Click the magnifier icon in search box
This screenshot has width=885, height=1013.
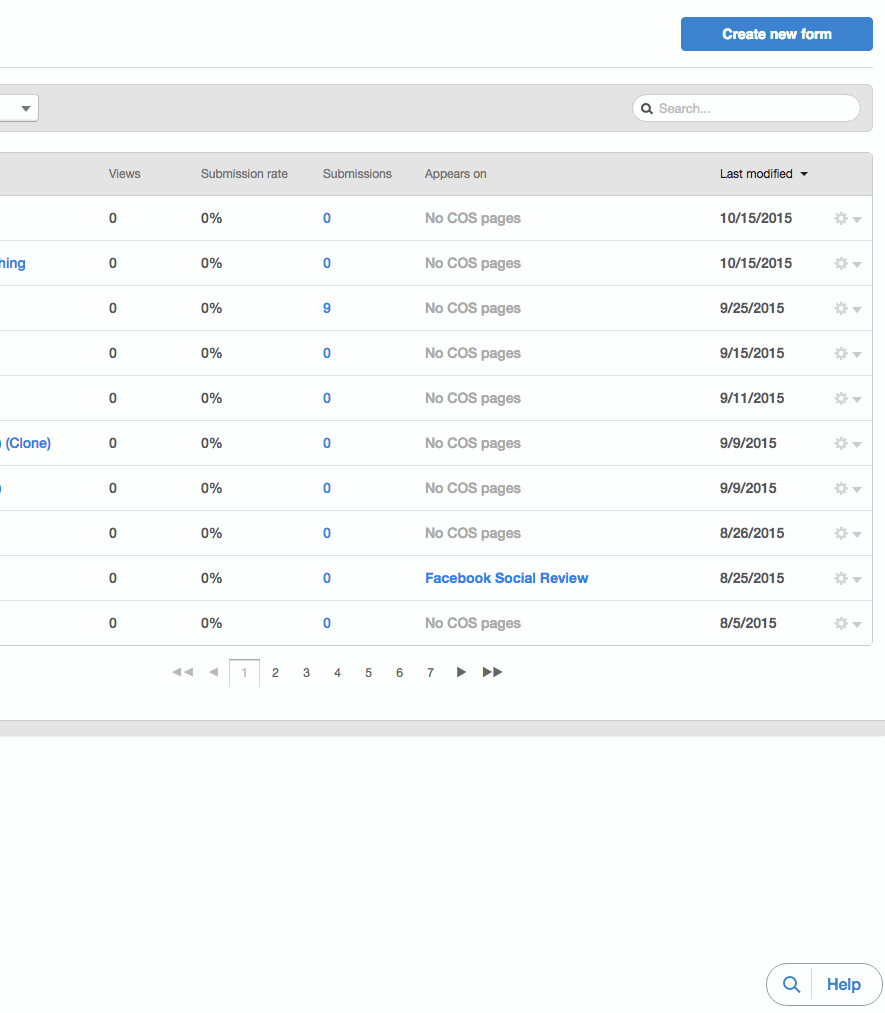point(647,109)
